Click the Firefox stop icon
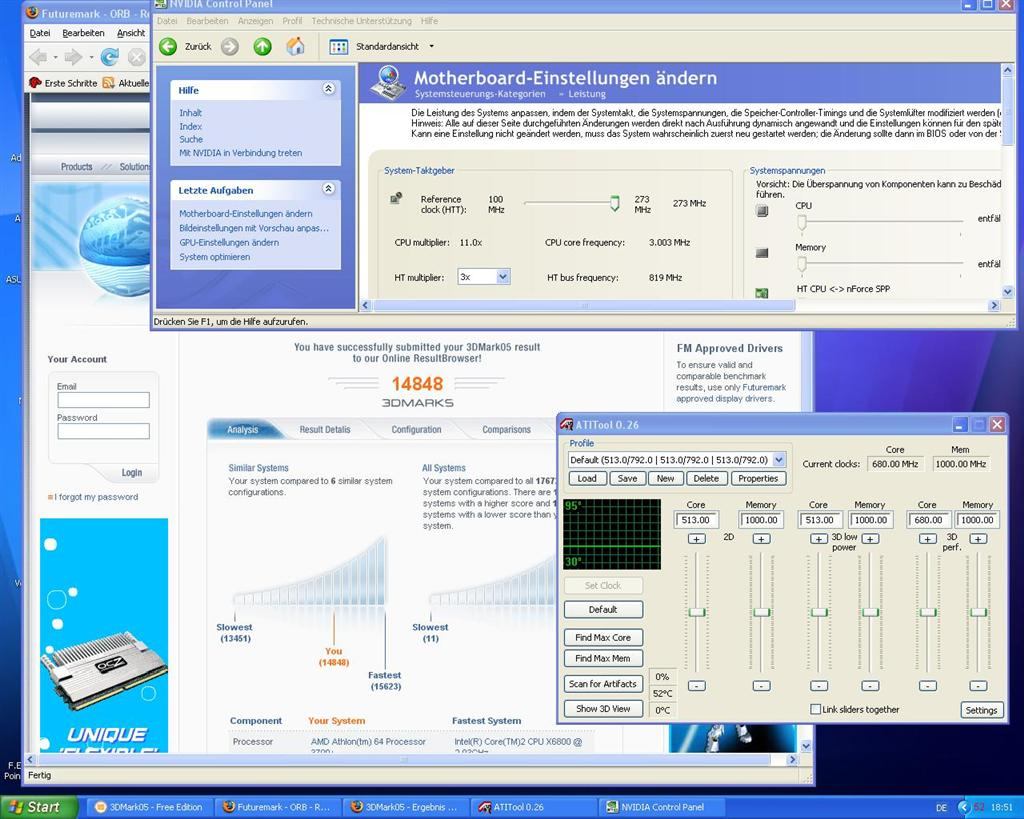The width and height of the screenshot is (1024, 819). pos(136,57)
